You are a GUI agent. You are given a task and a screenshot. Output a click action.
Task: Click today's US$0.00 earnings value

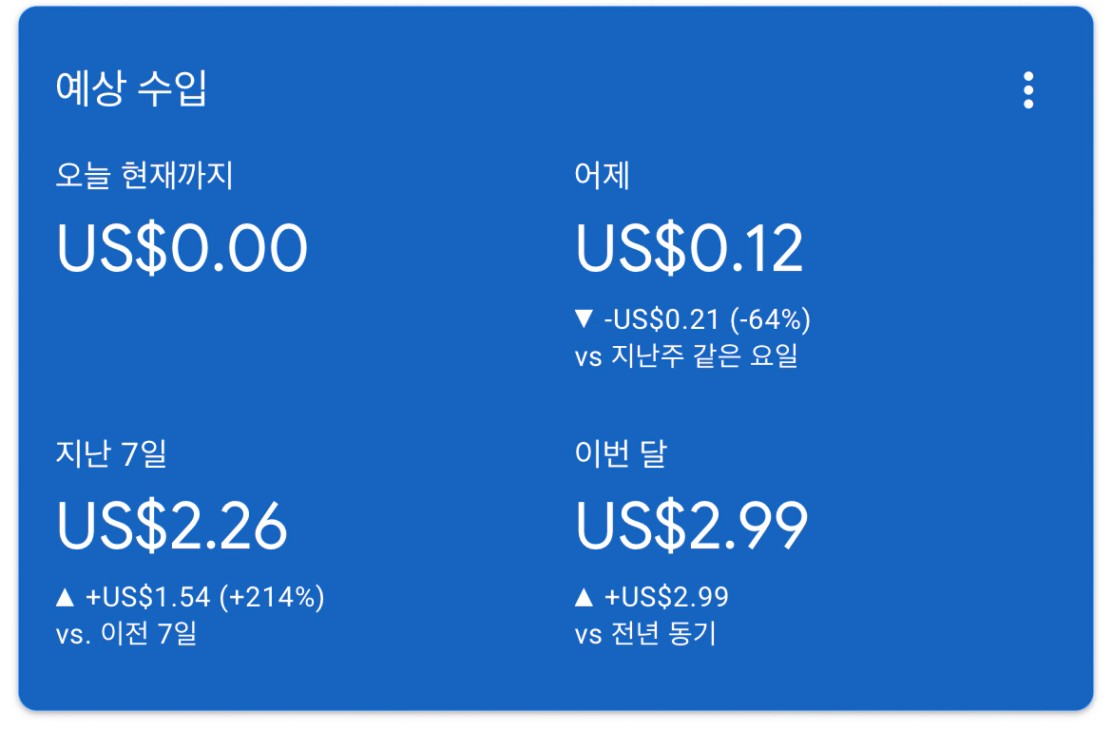click(x=182, y=249)
